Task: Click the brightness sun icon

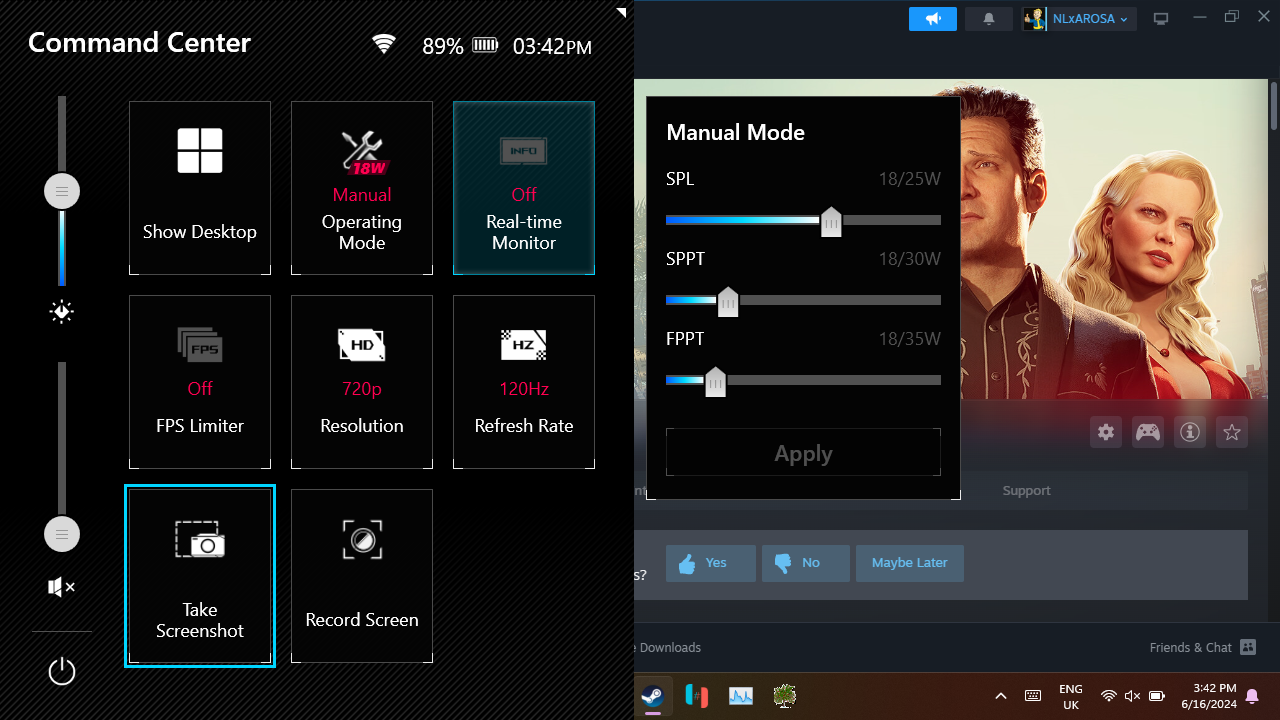Action: tap(62, 312)
